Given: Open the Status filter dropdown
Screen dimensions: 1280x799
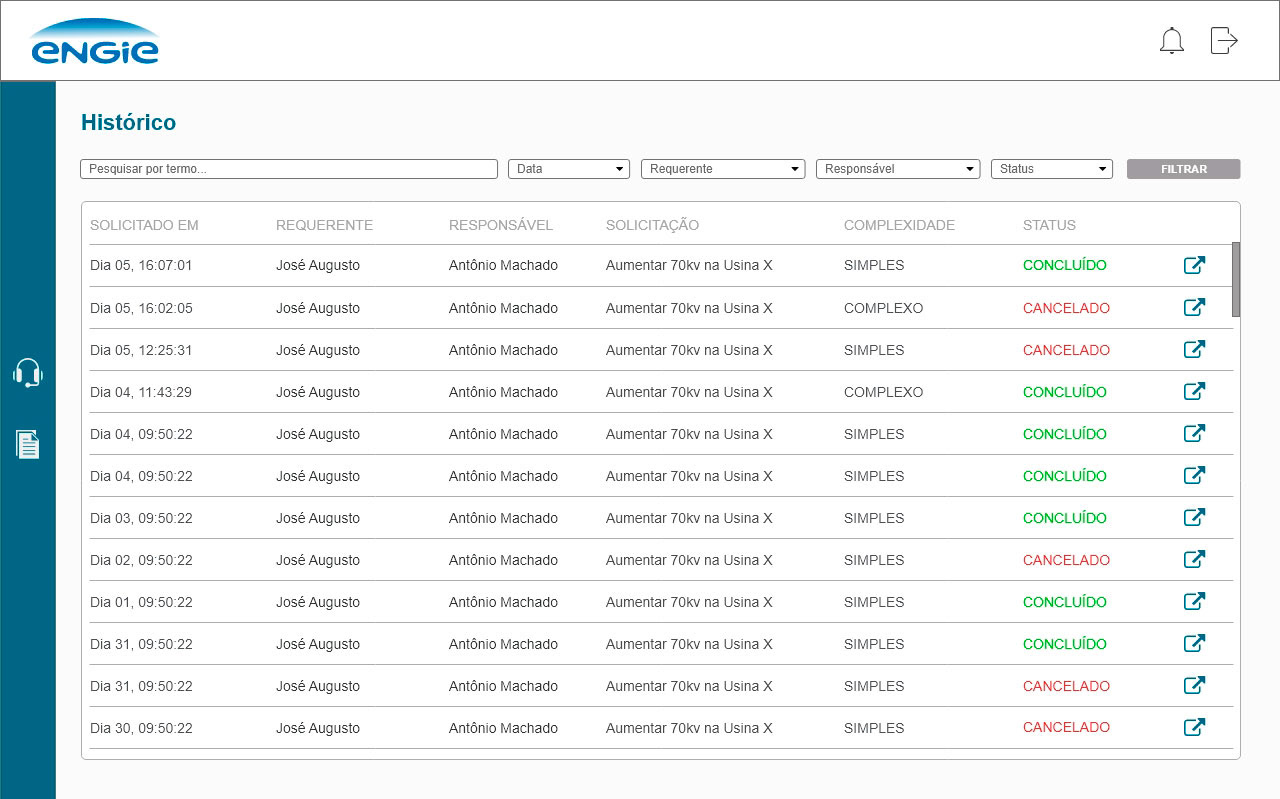Looking at the screenshot, I should 1052,169.
